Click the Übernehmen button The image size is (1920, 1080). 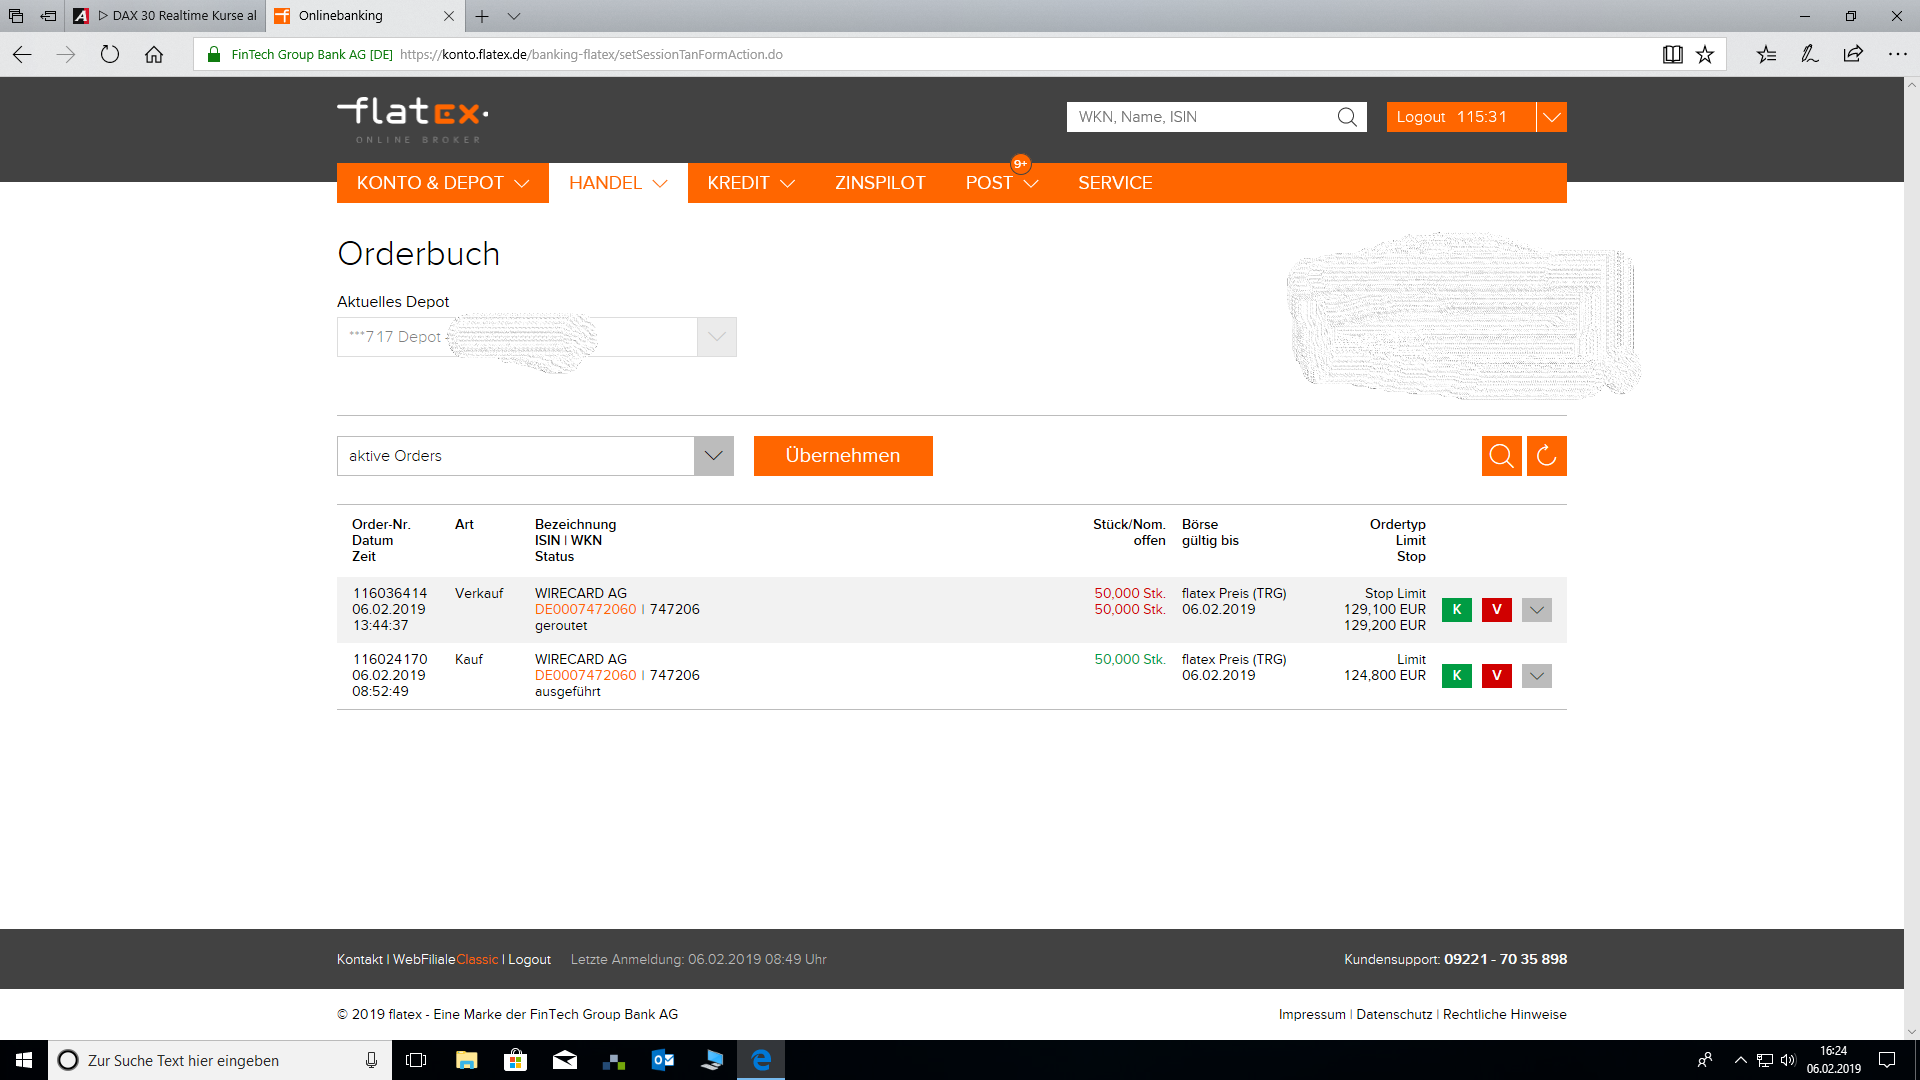[x=842, y=456]
